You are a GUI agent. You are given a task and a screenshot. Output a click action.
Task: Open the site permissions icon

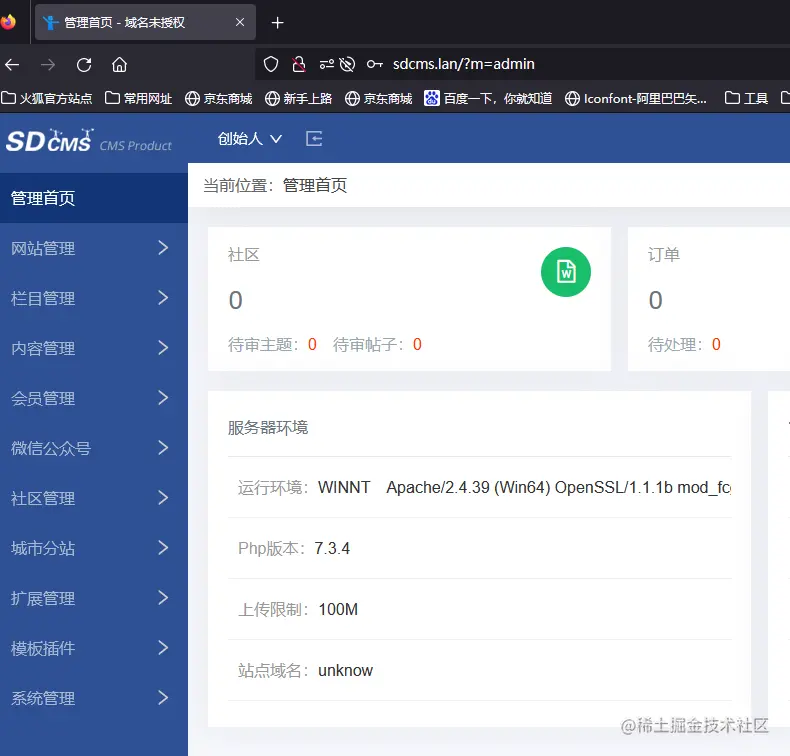click(326, 64)
